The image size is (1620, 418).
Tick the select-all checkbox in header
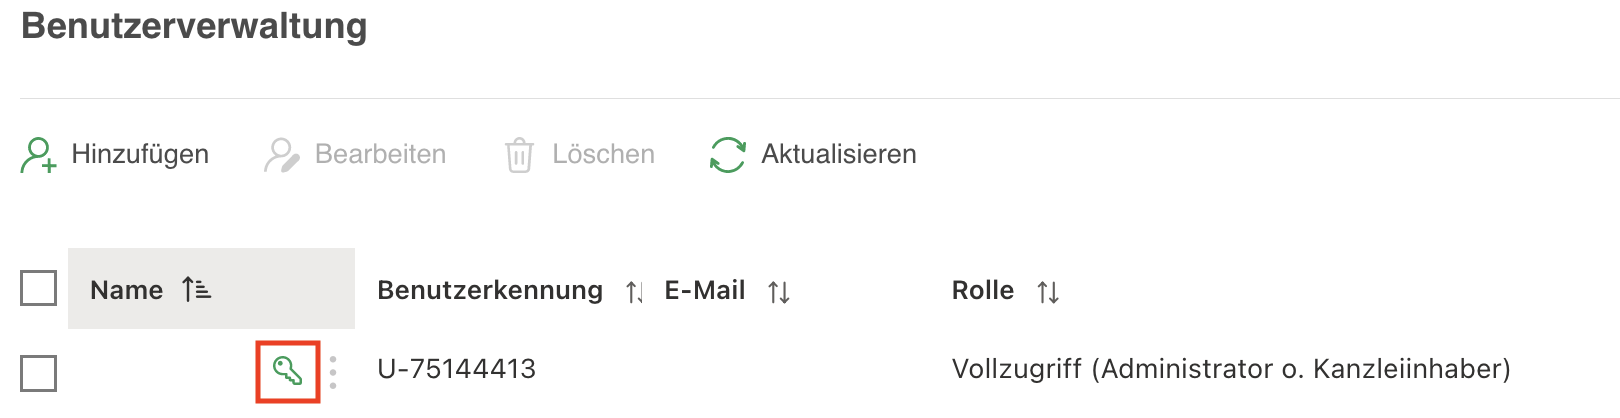(38, 289)
